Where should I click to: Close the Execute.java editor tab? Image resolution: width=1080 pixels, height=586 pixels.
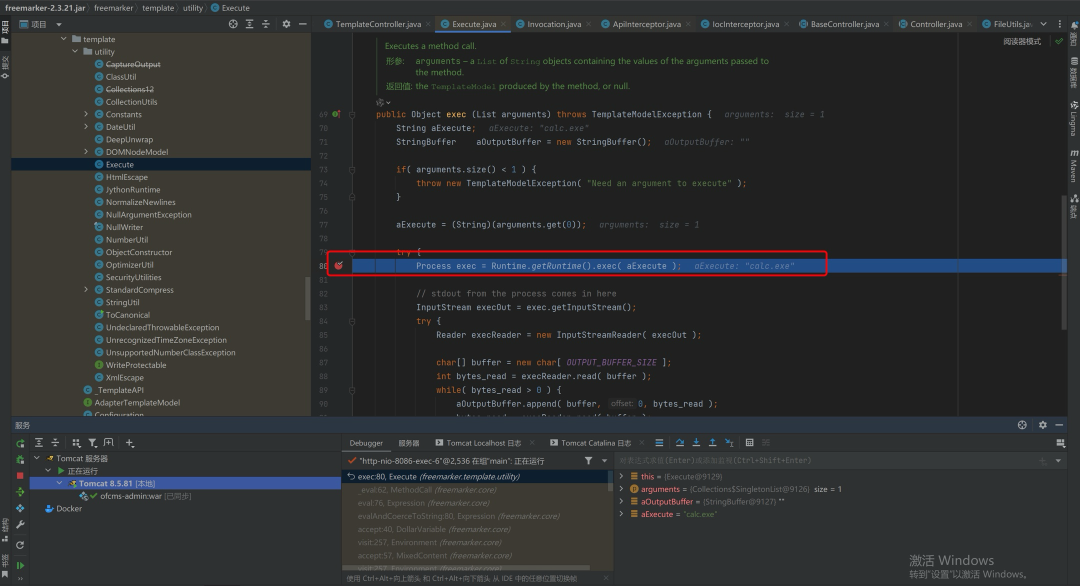[x=503, y=24]
